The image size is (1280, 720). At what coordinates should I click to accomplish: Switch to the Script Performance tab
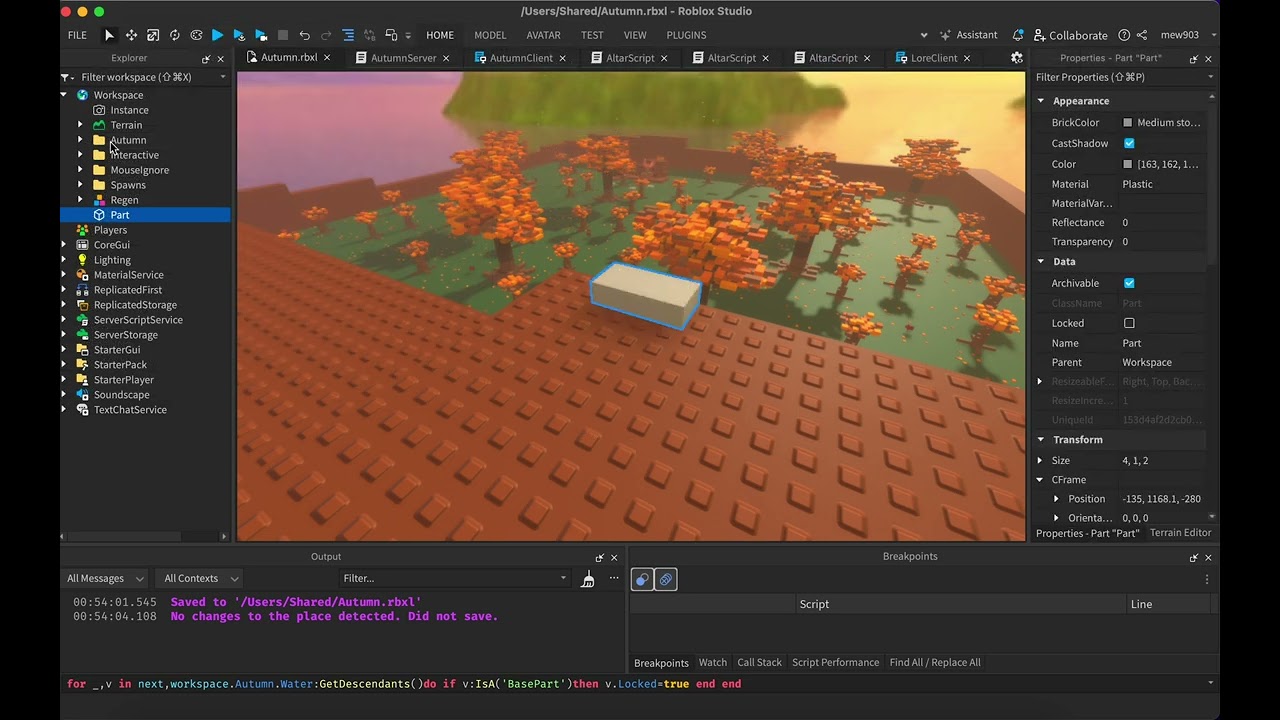point(835,663)
